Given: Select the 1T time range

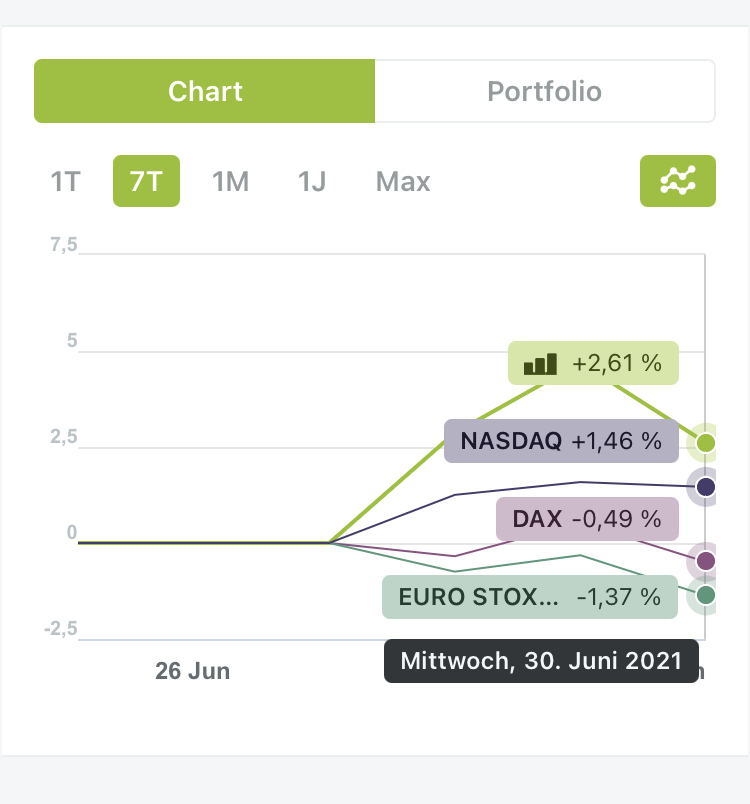Looking at the screenshot, I should (x=65, y=182).
